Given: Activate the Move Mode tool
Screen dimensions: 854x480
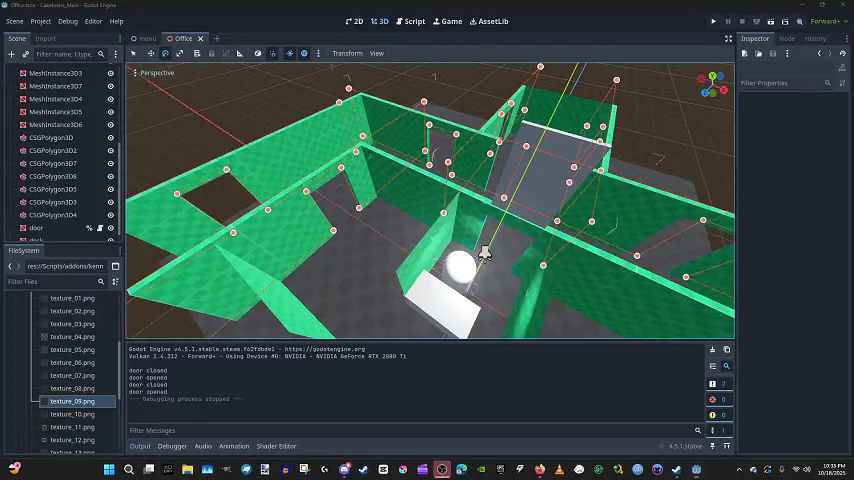Looking at the screenshot, I should [151, 53].
